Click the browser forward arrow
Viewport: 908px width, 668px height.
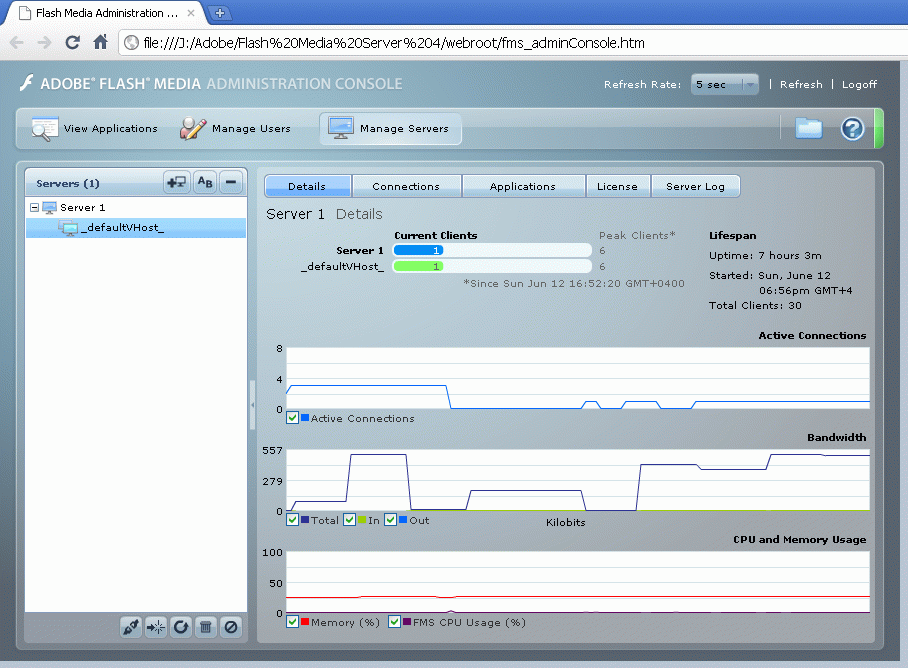45,42
